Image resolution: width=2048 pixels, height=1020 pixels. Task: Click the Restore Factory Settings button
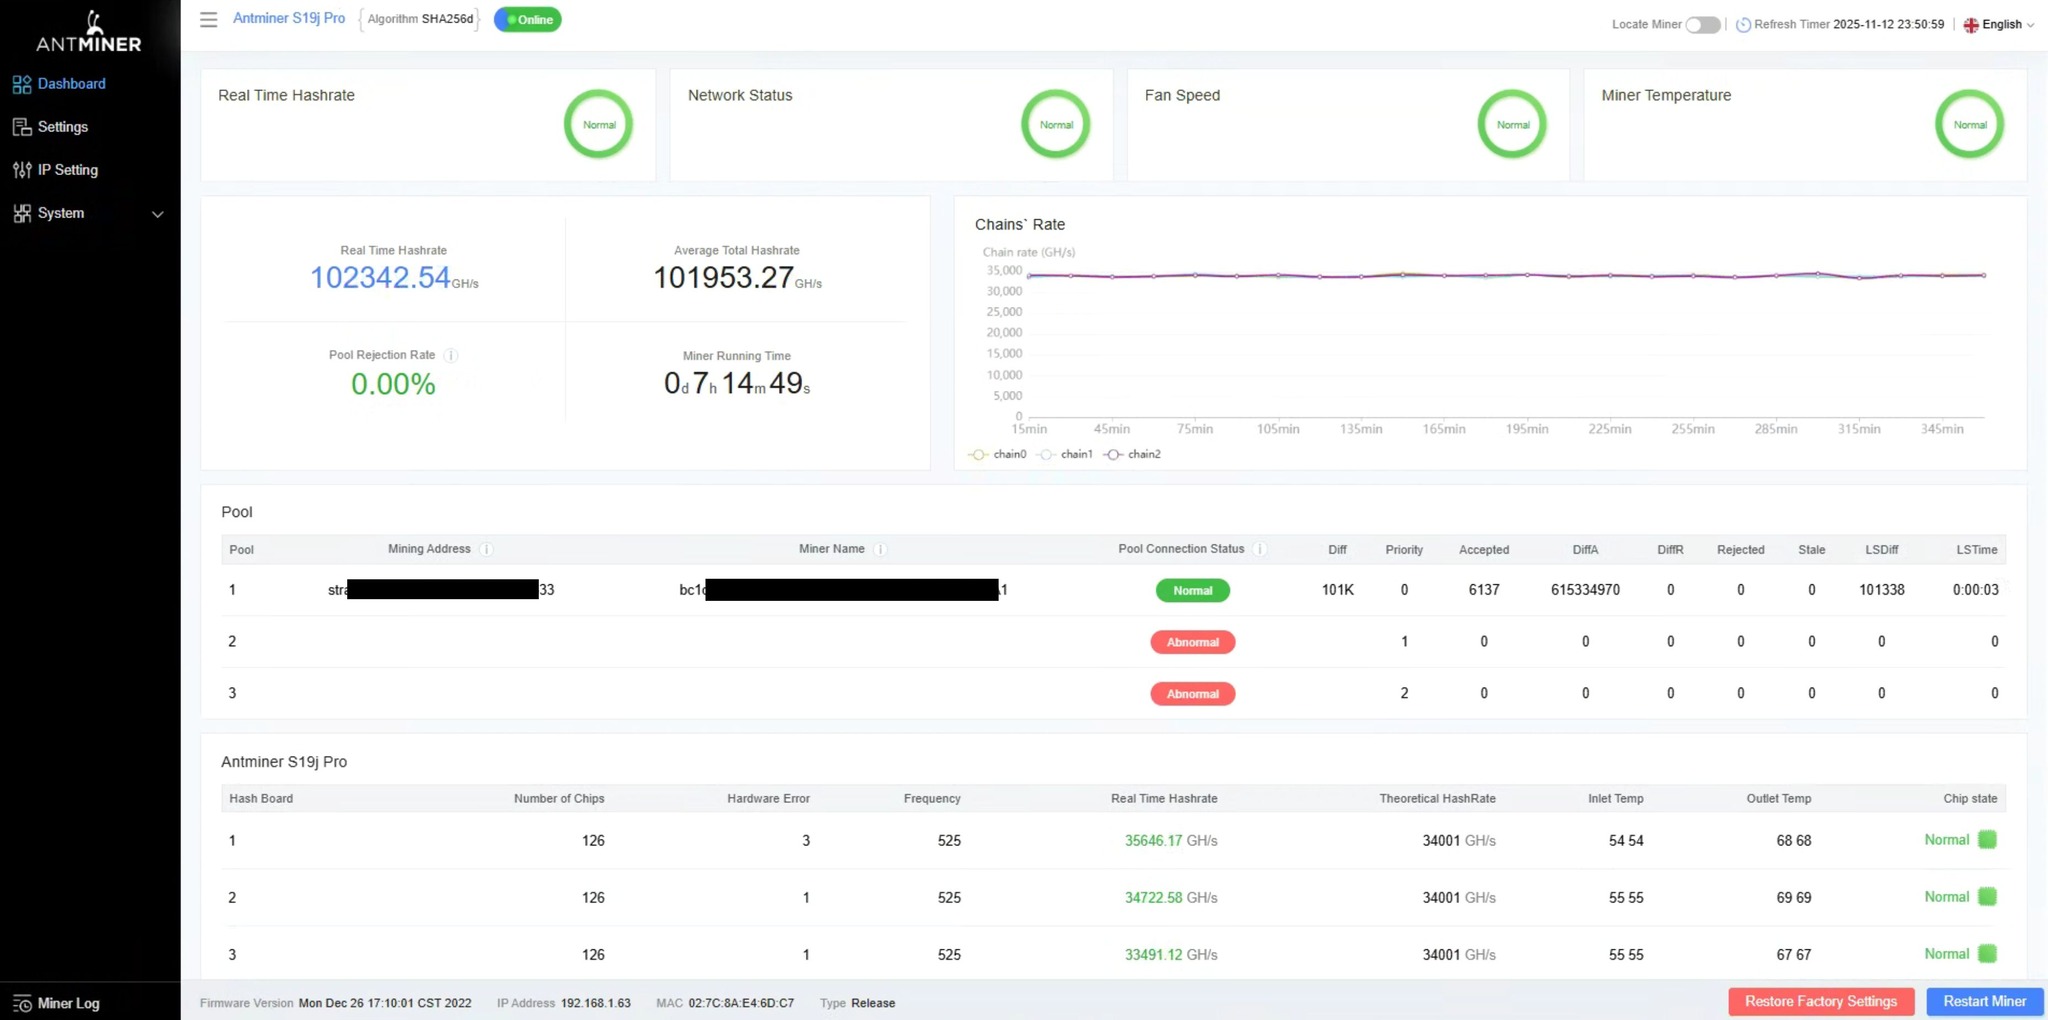point(1820,1001)
